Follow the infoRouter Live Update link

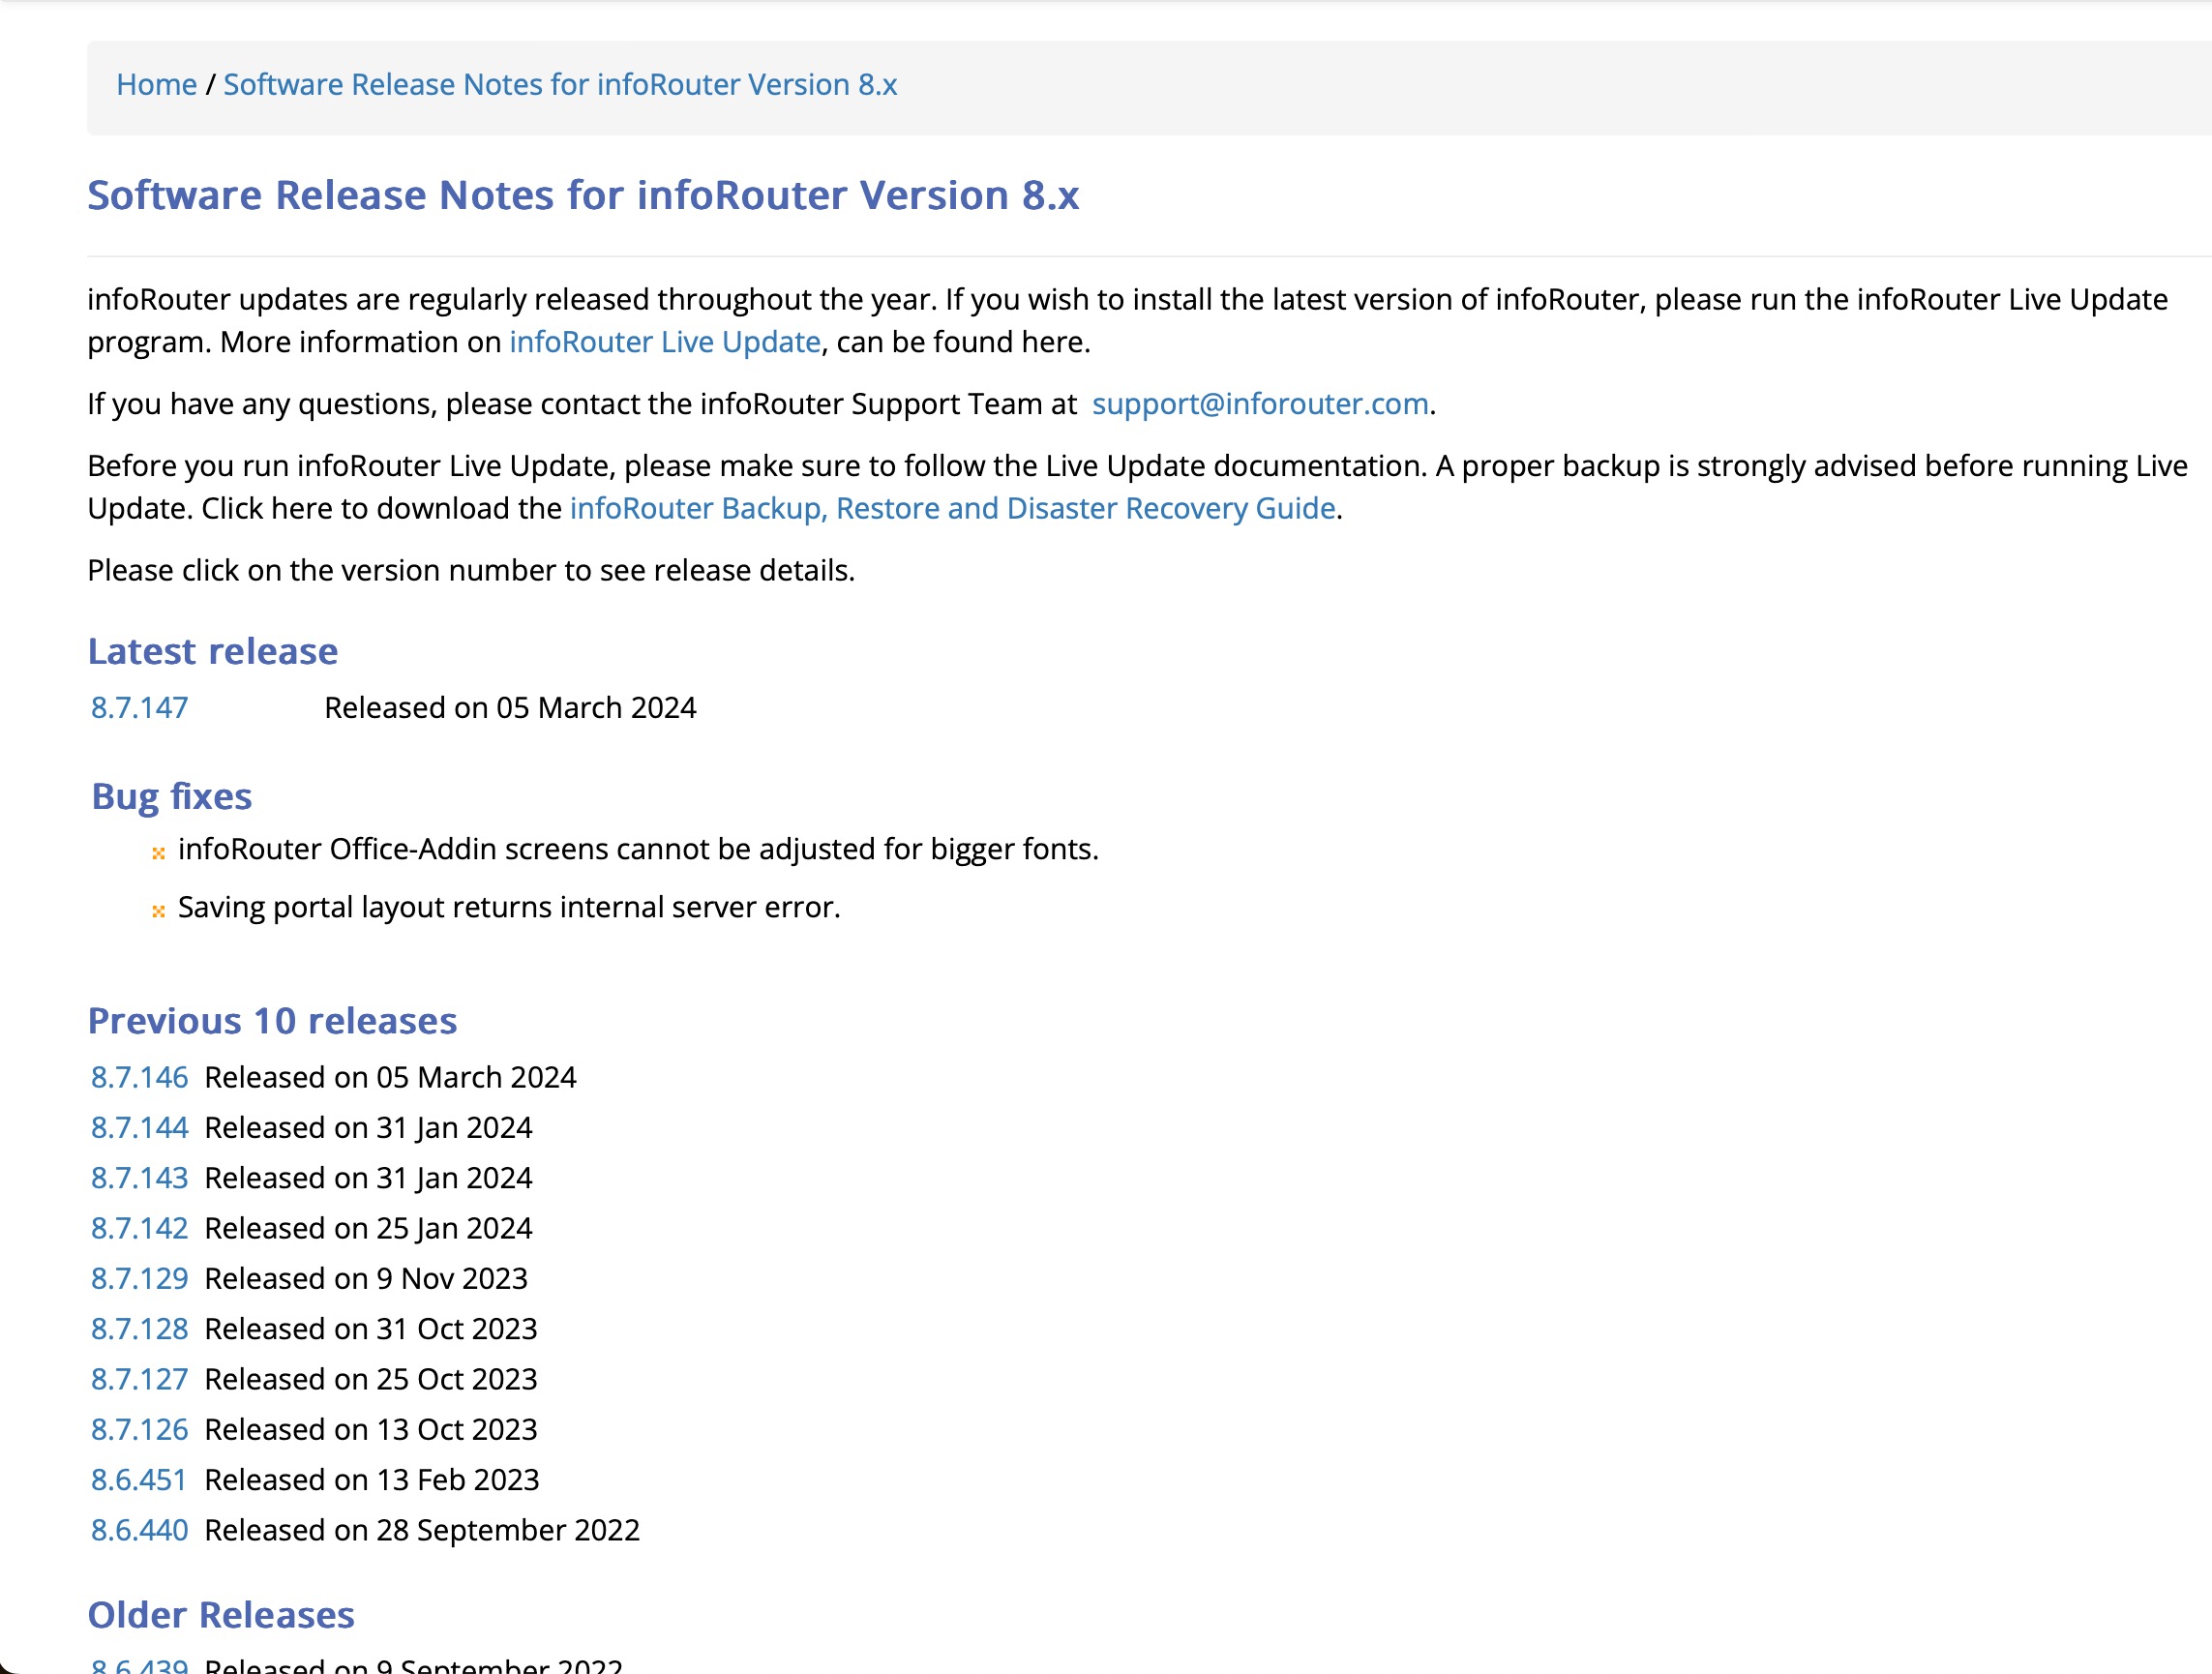tap(665, 342)
